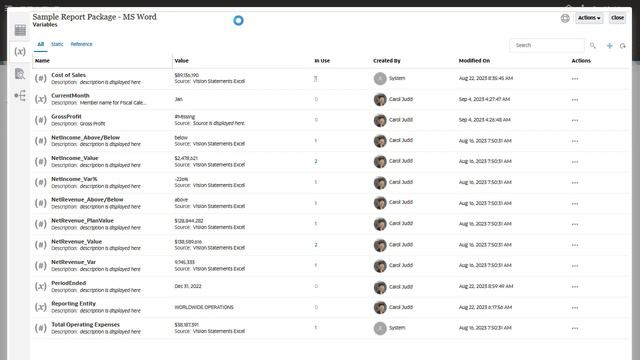Viewport: 640px width, 360px height.
Task: Select the Reporting Entity variable name
Action: coord(73,304)
